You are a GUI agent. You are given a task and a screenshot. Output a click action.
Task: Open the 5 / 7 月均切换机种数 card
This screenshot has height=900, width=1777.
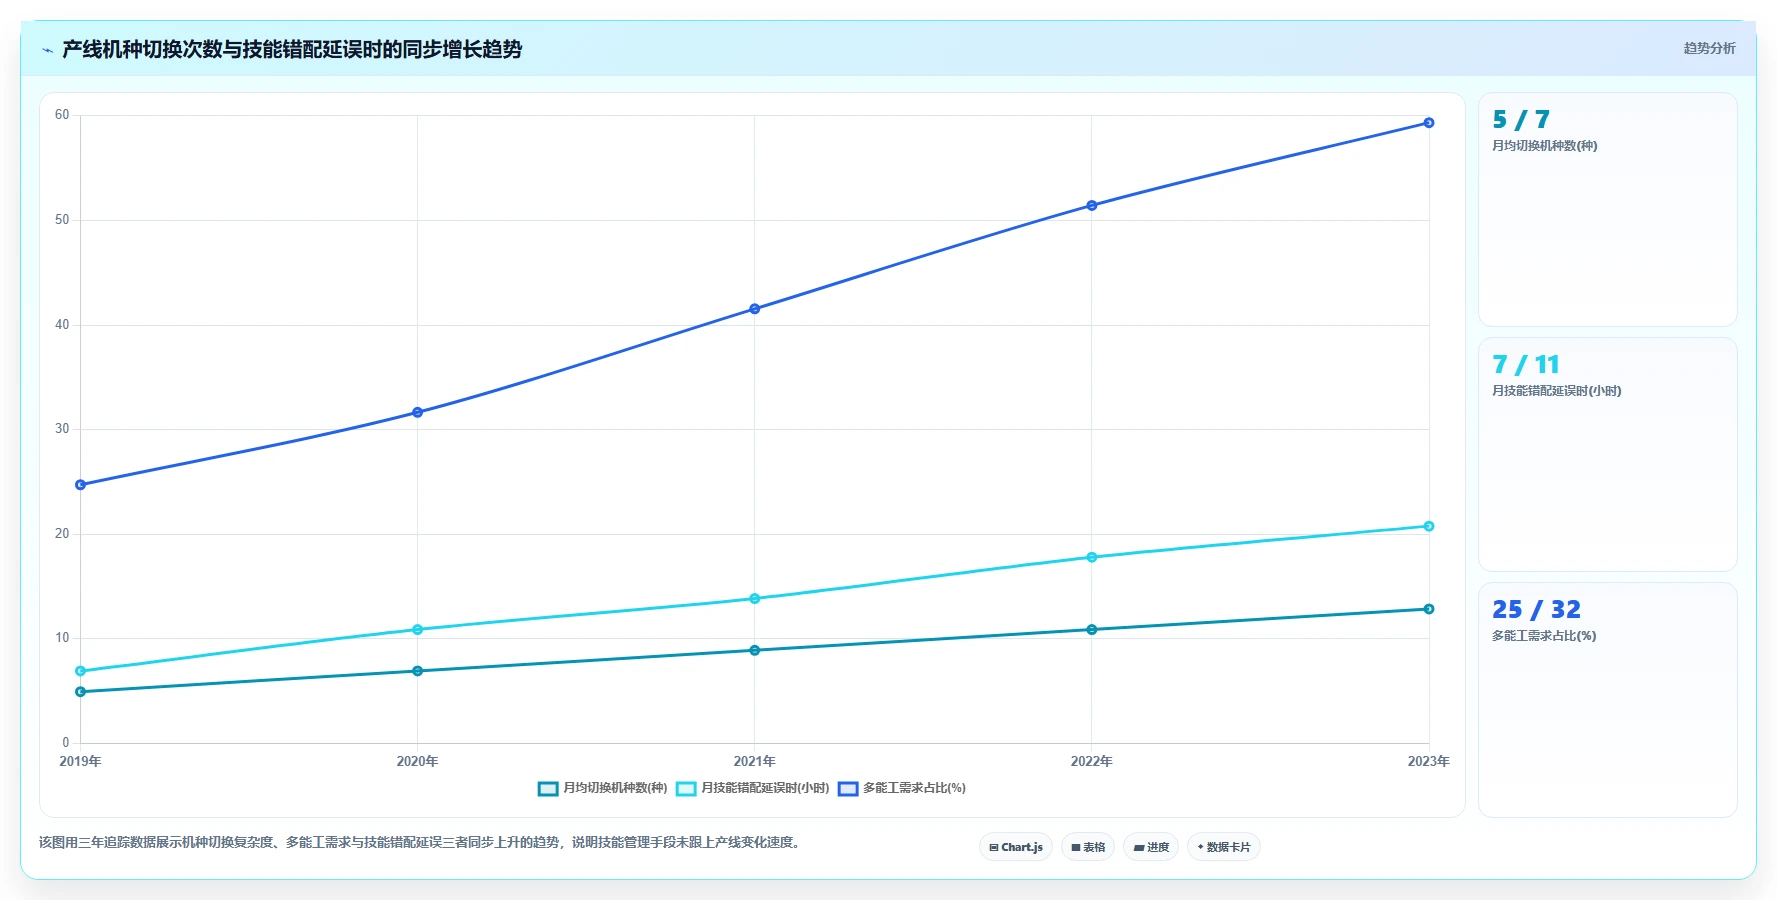point(1608,210)
